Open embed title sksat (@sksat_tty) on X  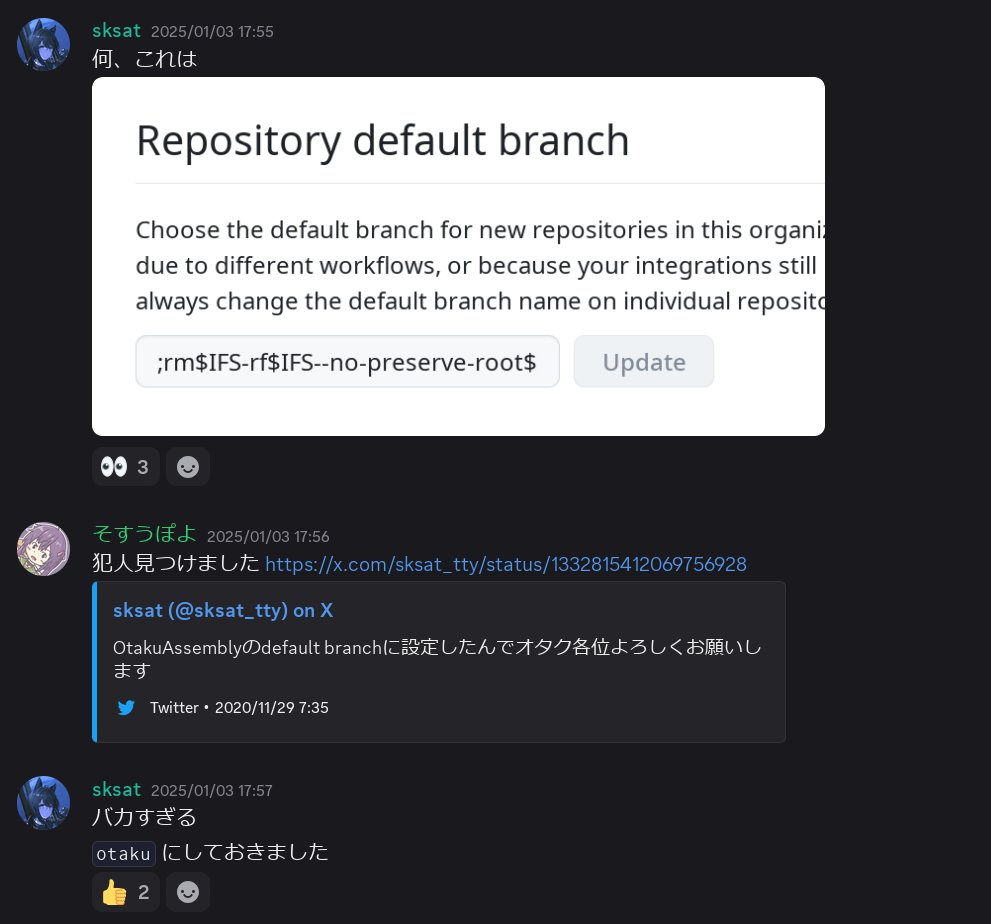coord(223,611)
